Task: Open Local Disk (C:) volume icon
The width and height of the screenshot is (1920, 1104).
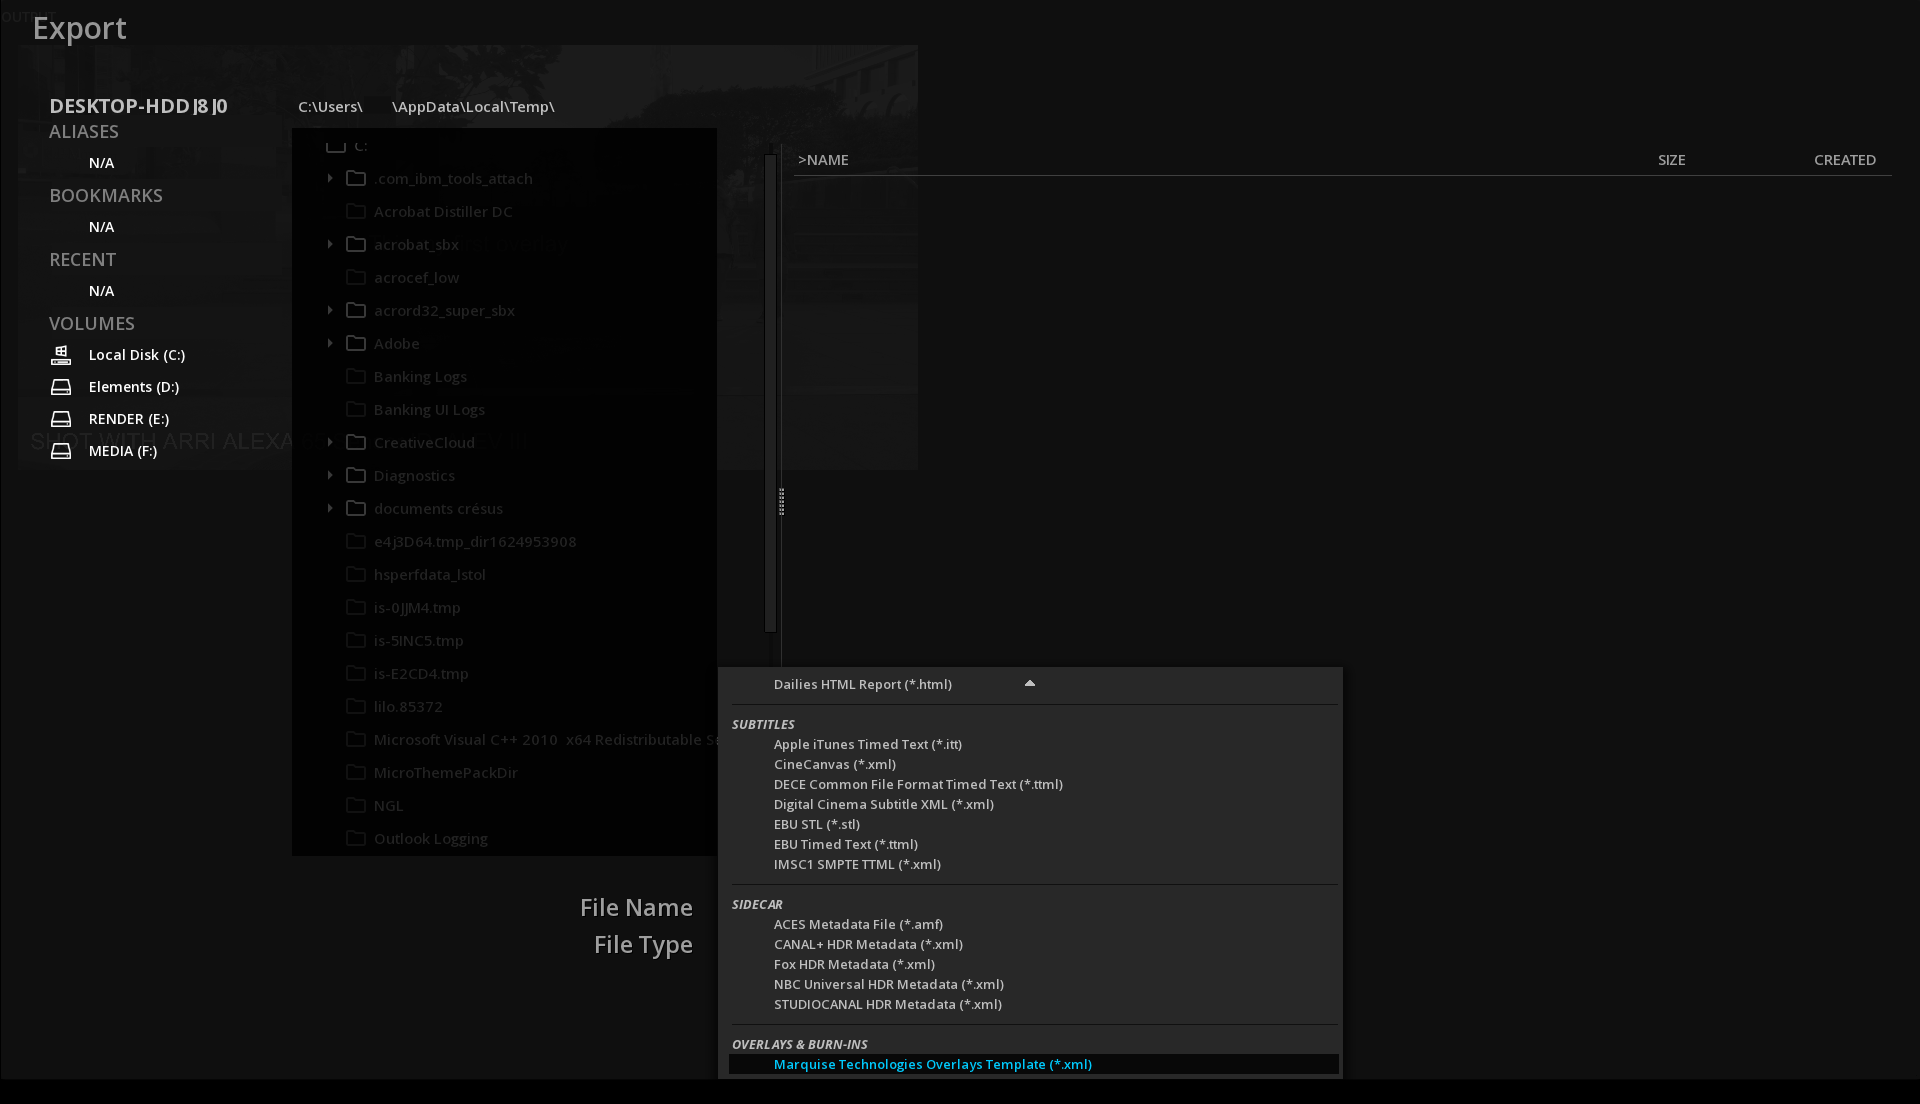Action: [61, 355]
